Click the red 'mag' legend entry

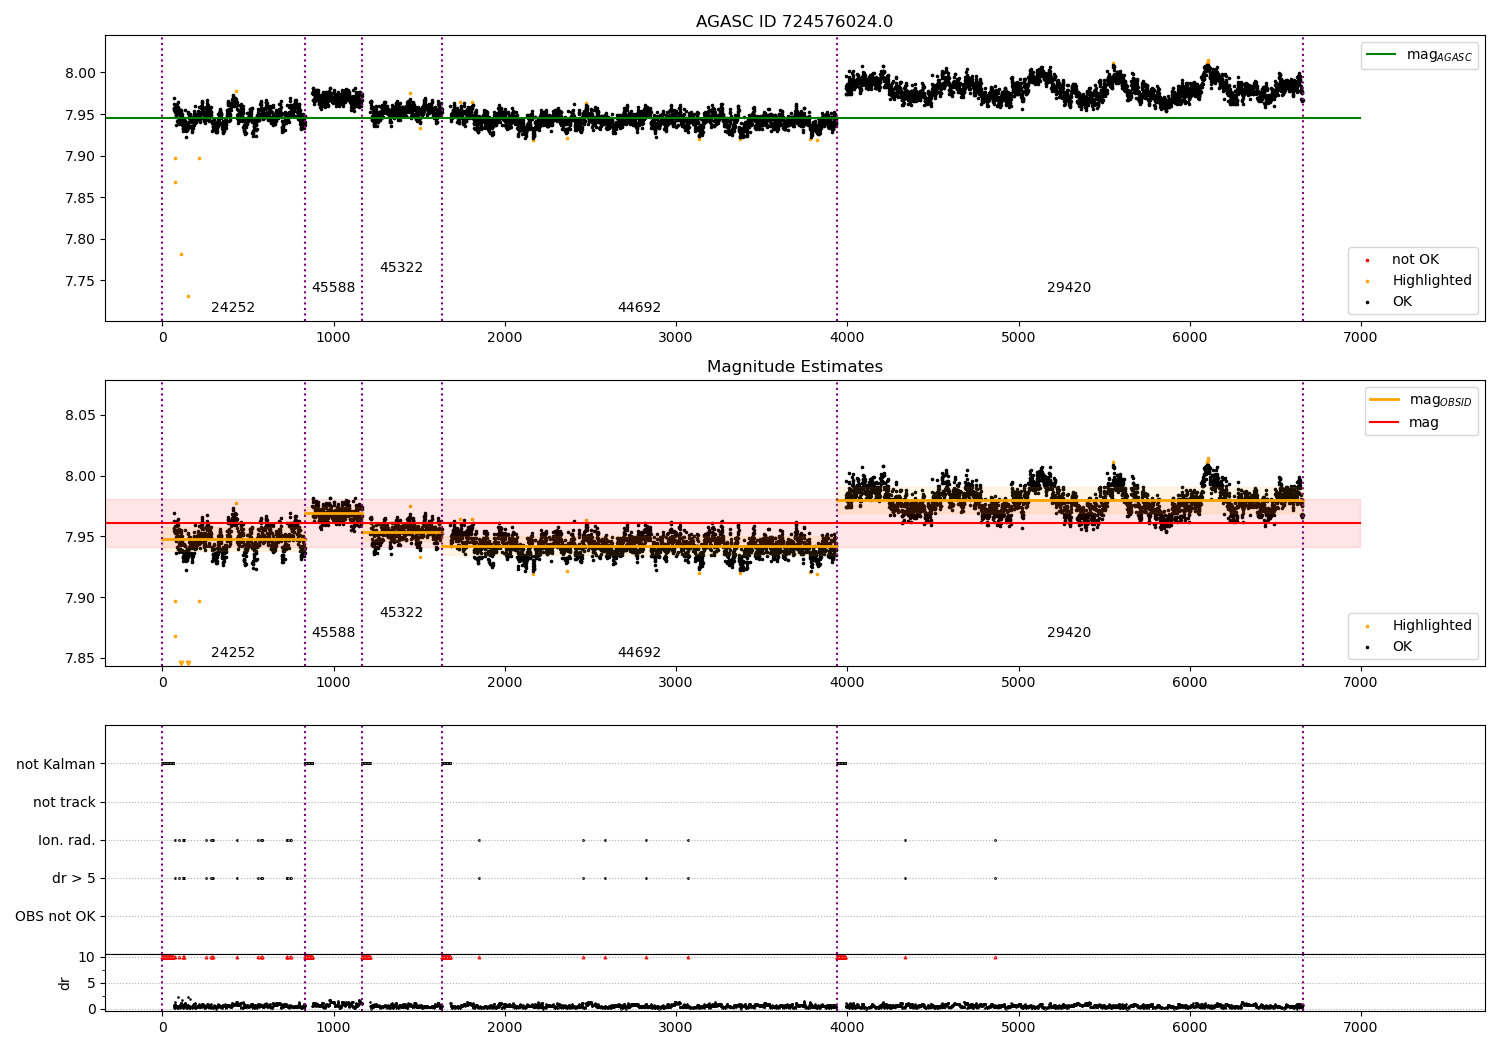tap(1404, 423)
